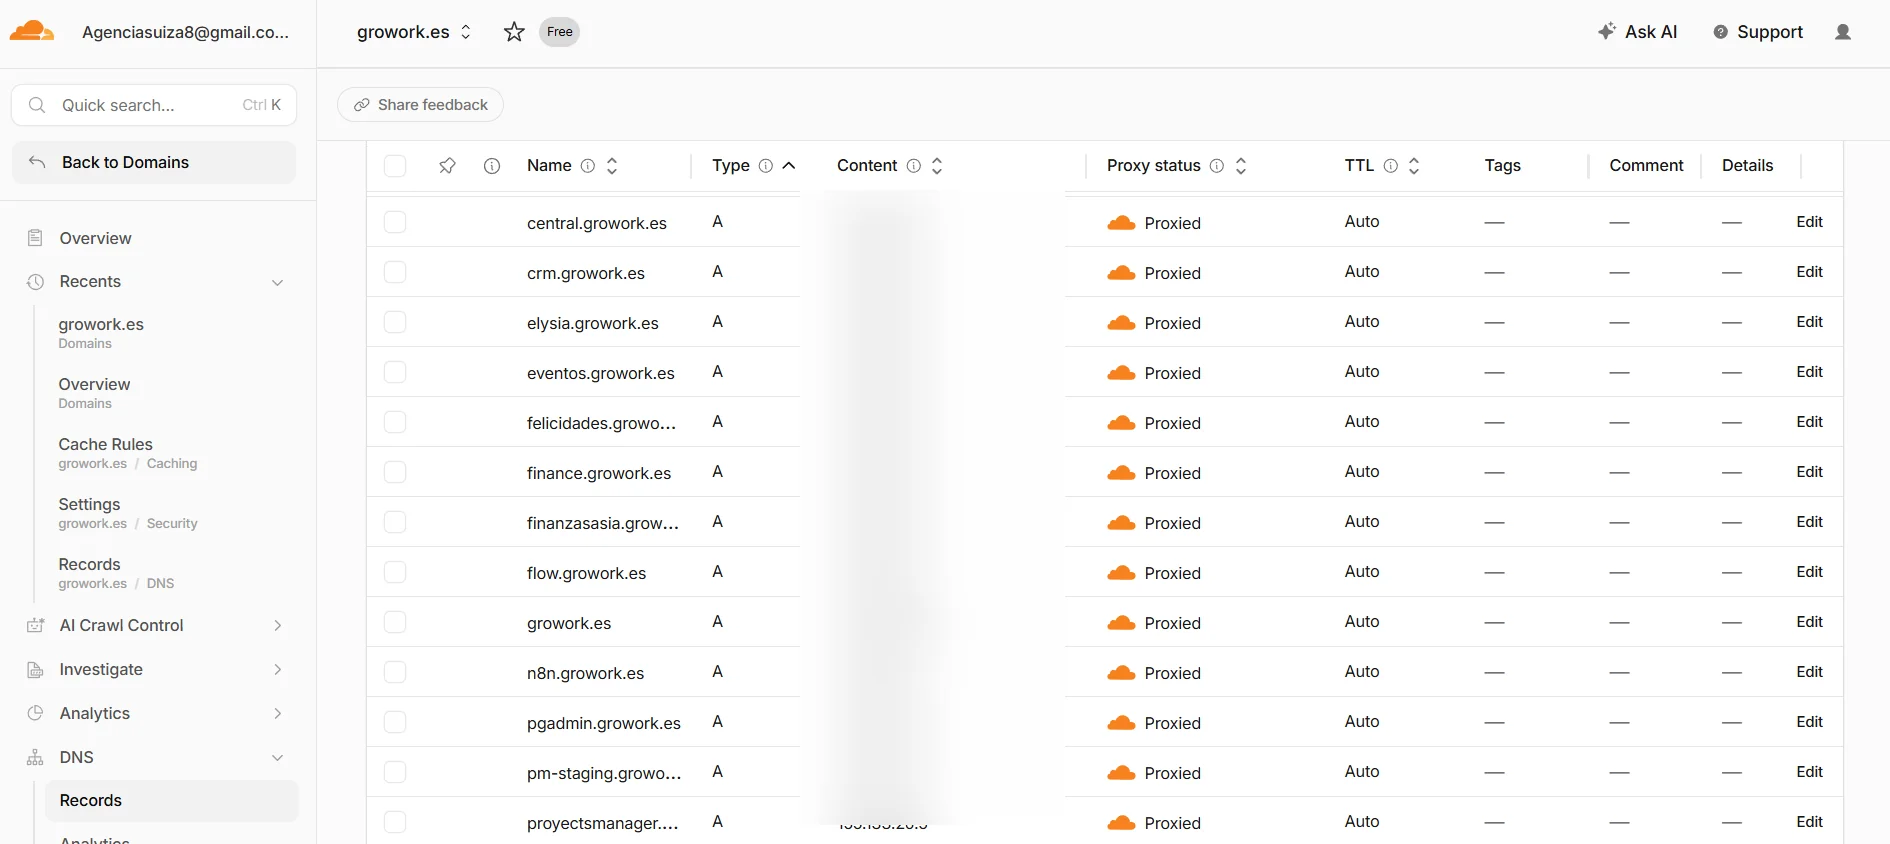Expand the Investigate chevron
Image resolution: width=1890 pixels, height=844 pixels.
278,669
